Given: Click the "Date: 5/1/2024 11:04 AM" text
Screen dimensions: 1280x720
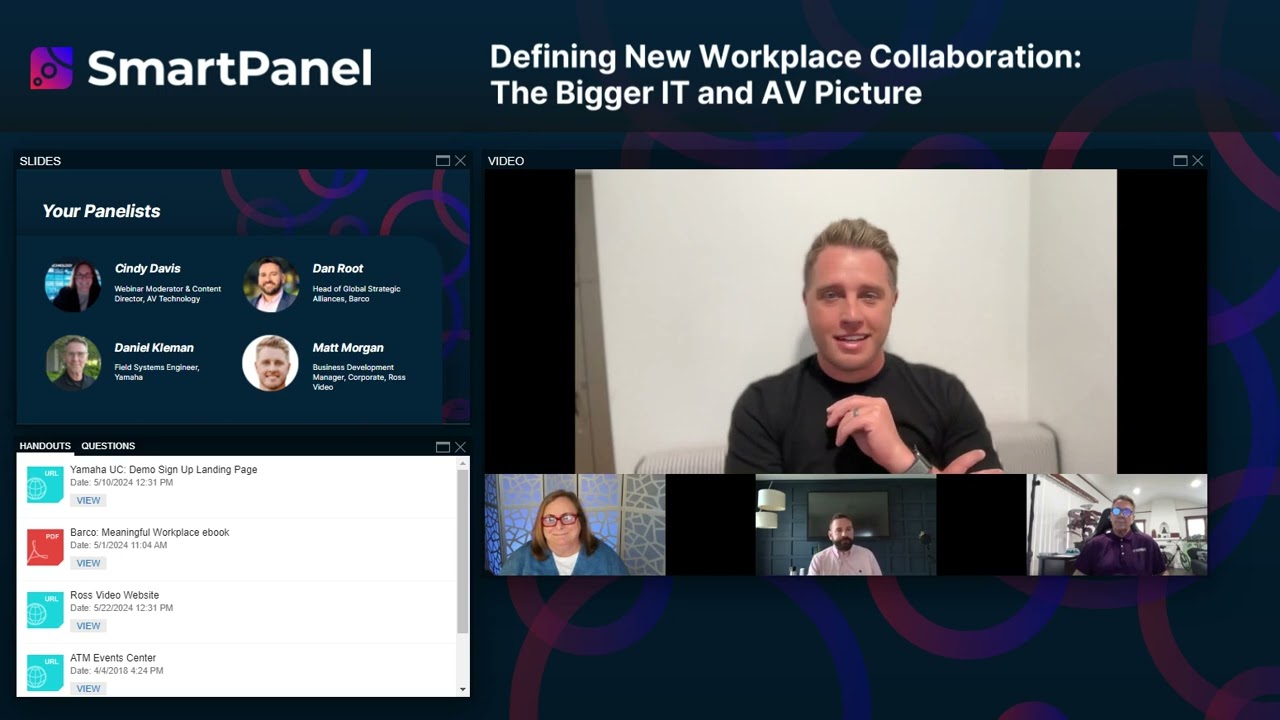Looking at the screenshot, I should [118, 545].
